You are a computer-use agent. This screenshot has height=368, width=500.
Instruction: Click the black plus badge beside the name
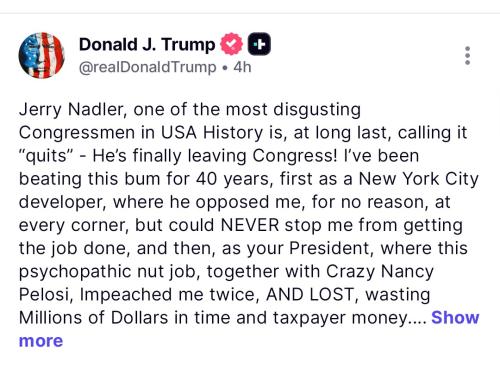point(259,44)
